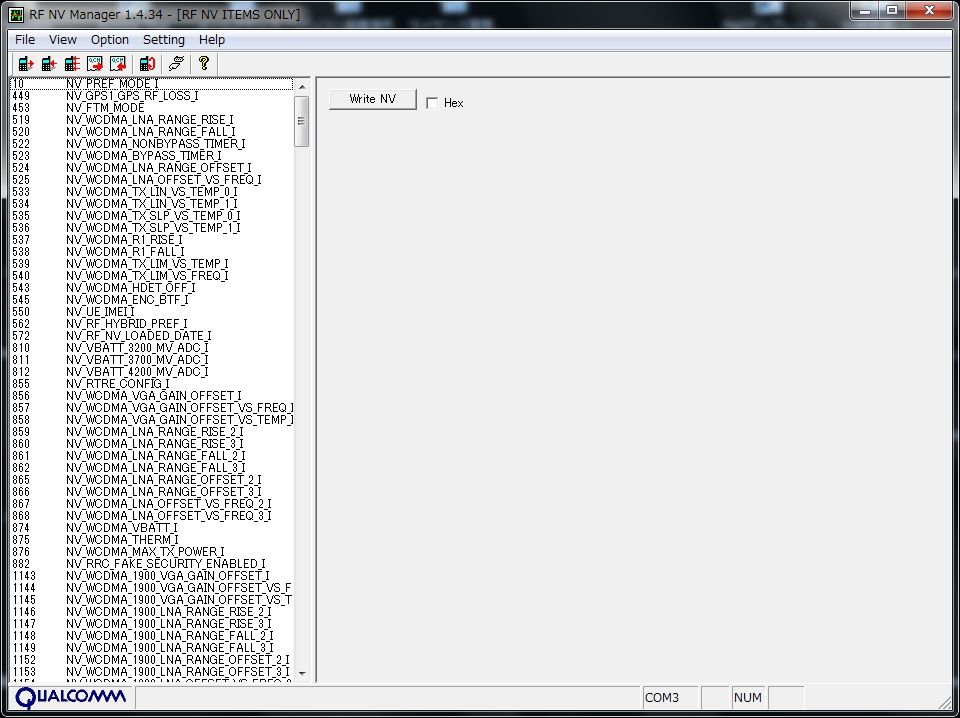Open the Setting menu
The width and height of the screenshot is (960, 718).
pyautogui.click(x=163, y=40)
